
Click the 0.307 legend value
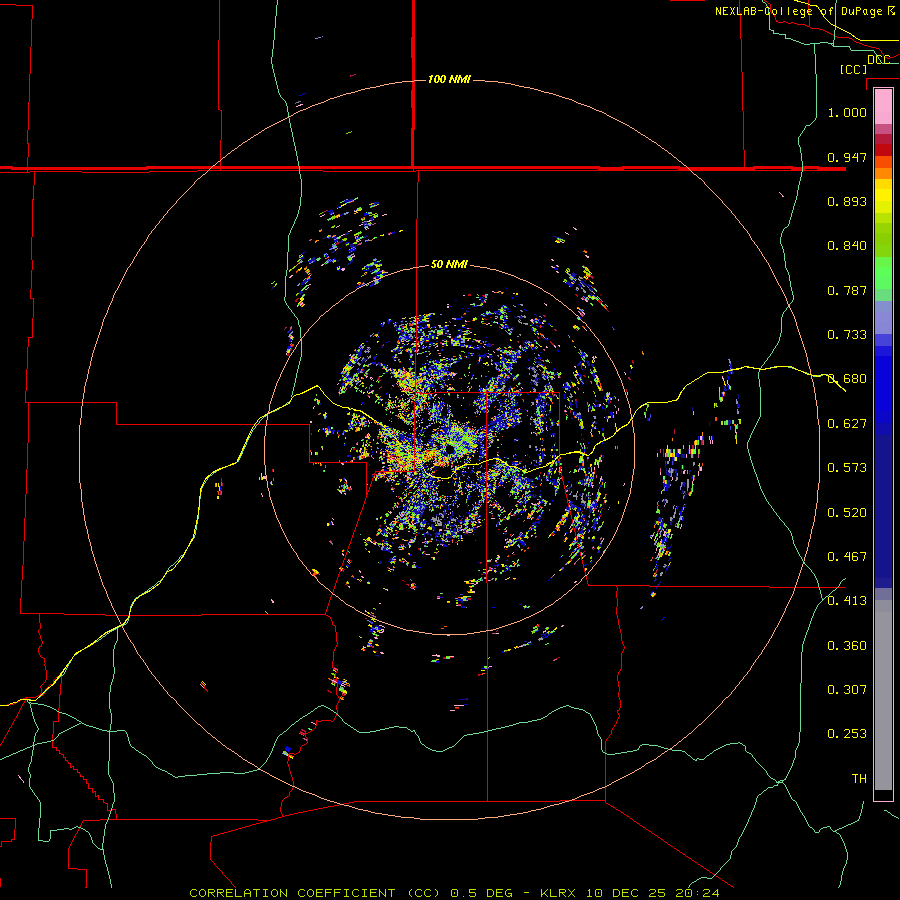click(x=847, y=690)
